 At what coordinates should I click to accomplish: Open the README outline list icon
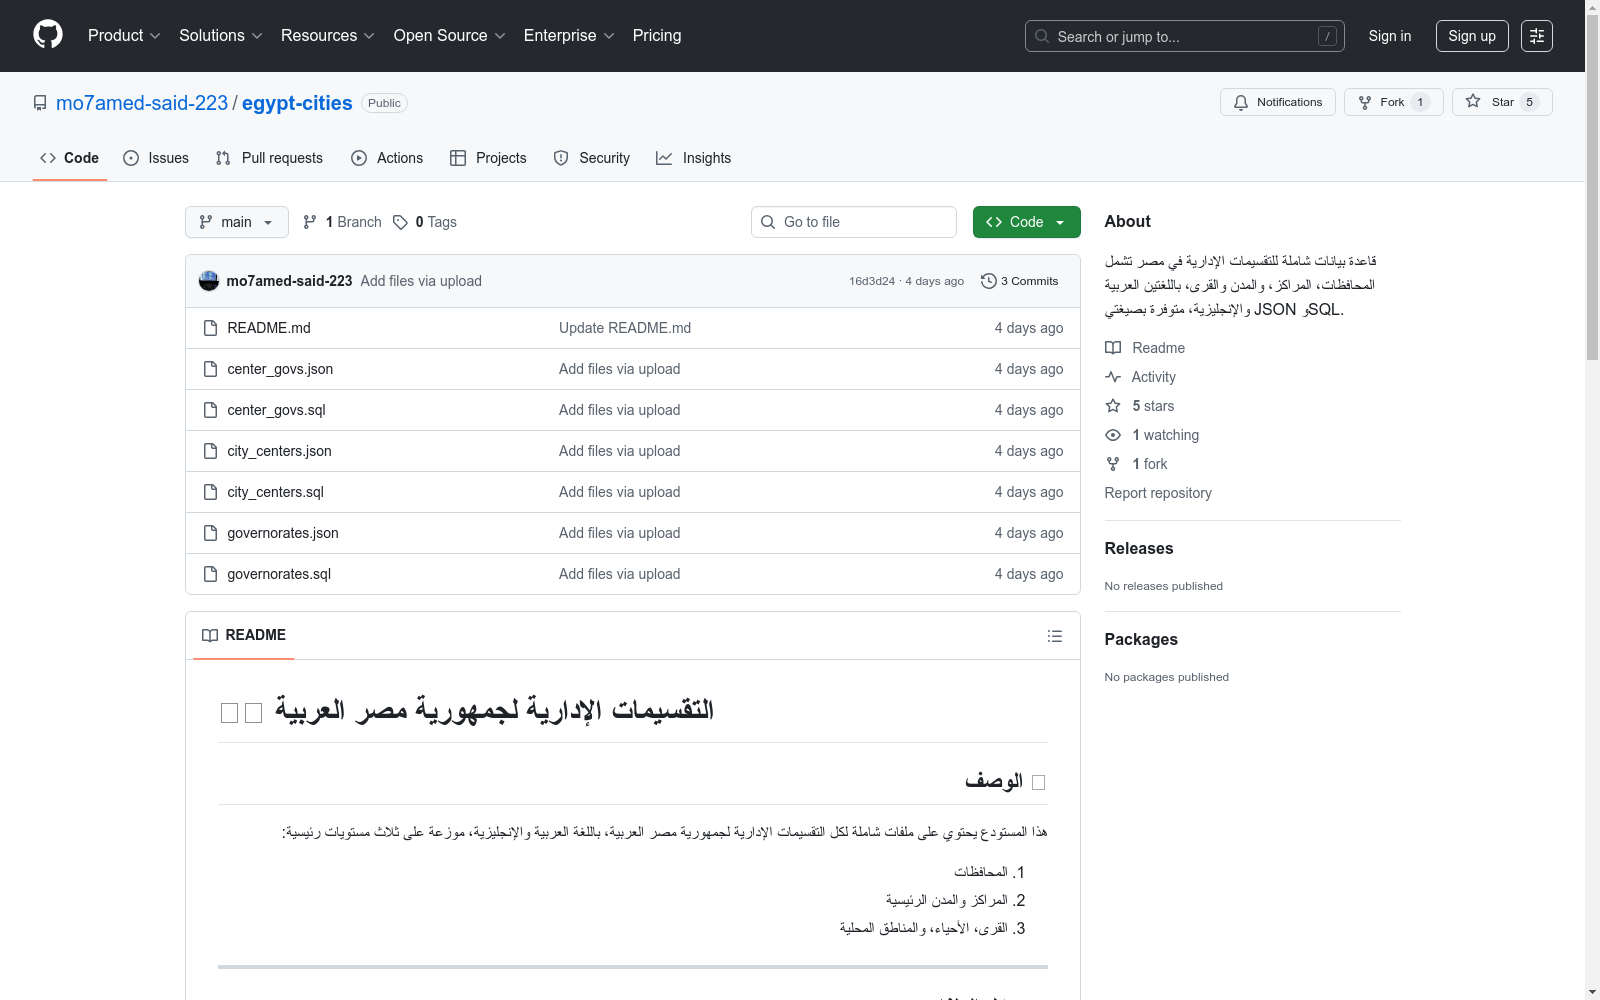click(1054, 636)
